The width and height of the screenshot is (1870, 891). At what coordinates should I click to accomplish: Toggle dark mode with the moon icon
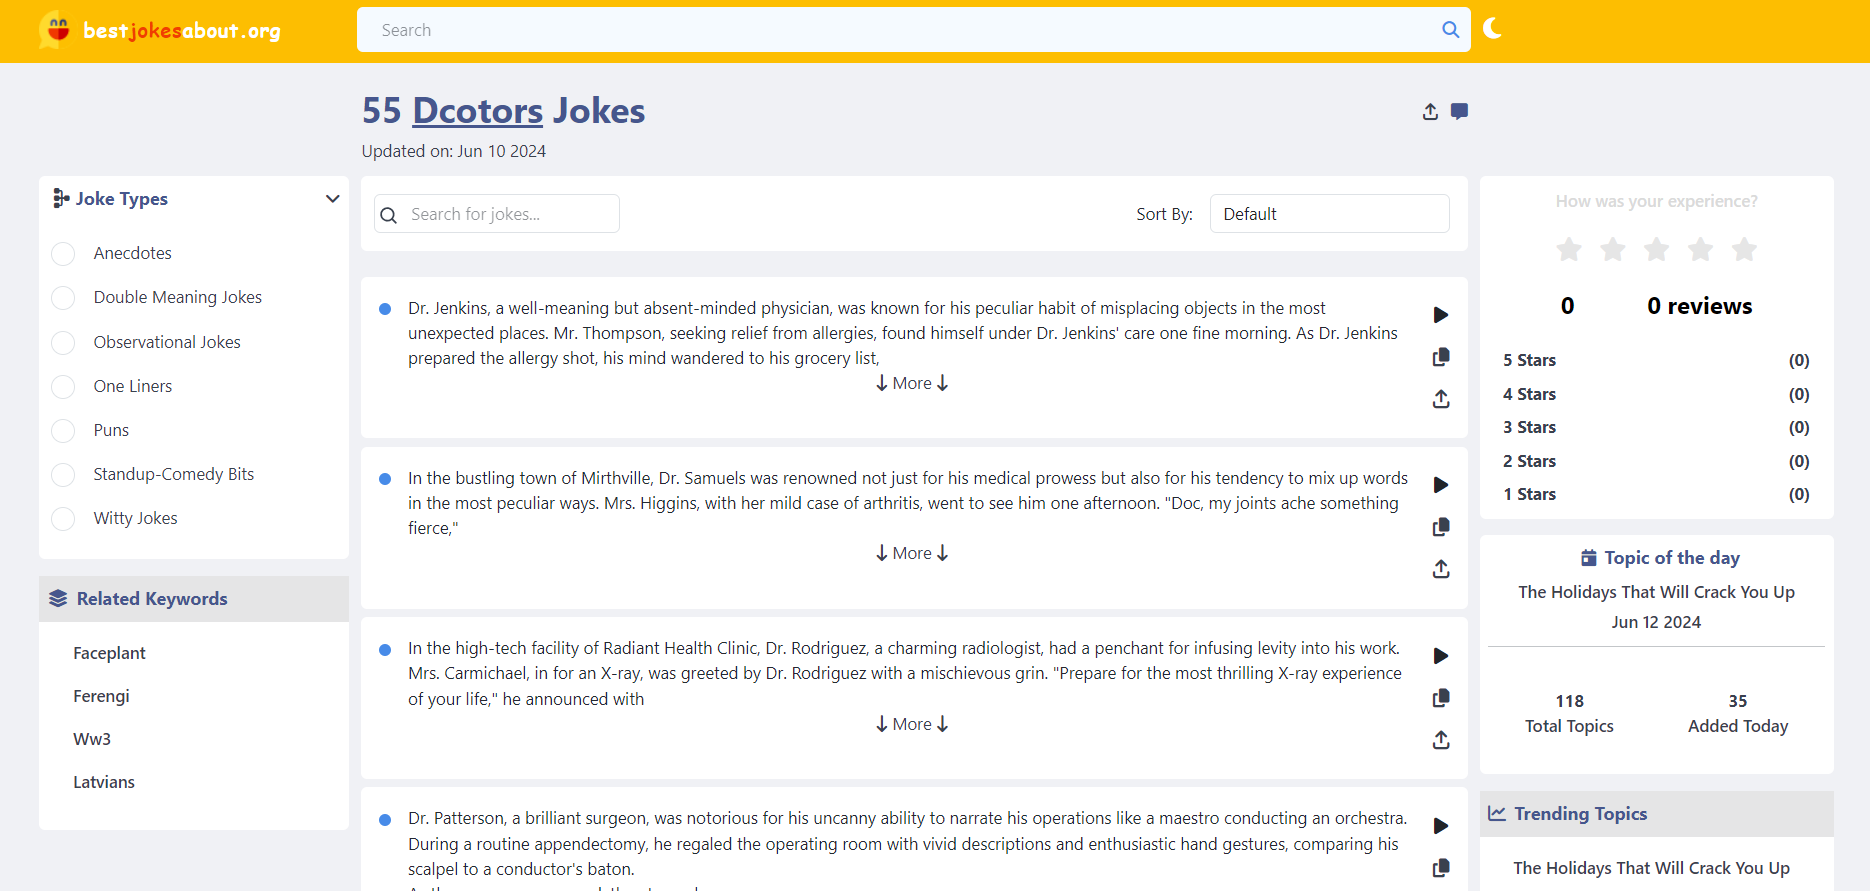point(1492,28)
